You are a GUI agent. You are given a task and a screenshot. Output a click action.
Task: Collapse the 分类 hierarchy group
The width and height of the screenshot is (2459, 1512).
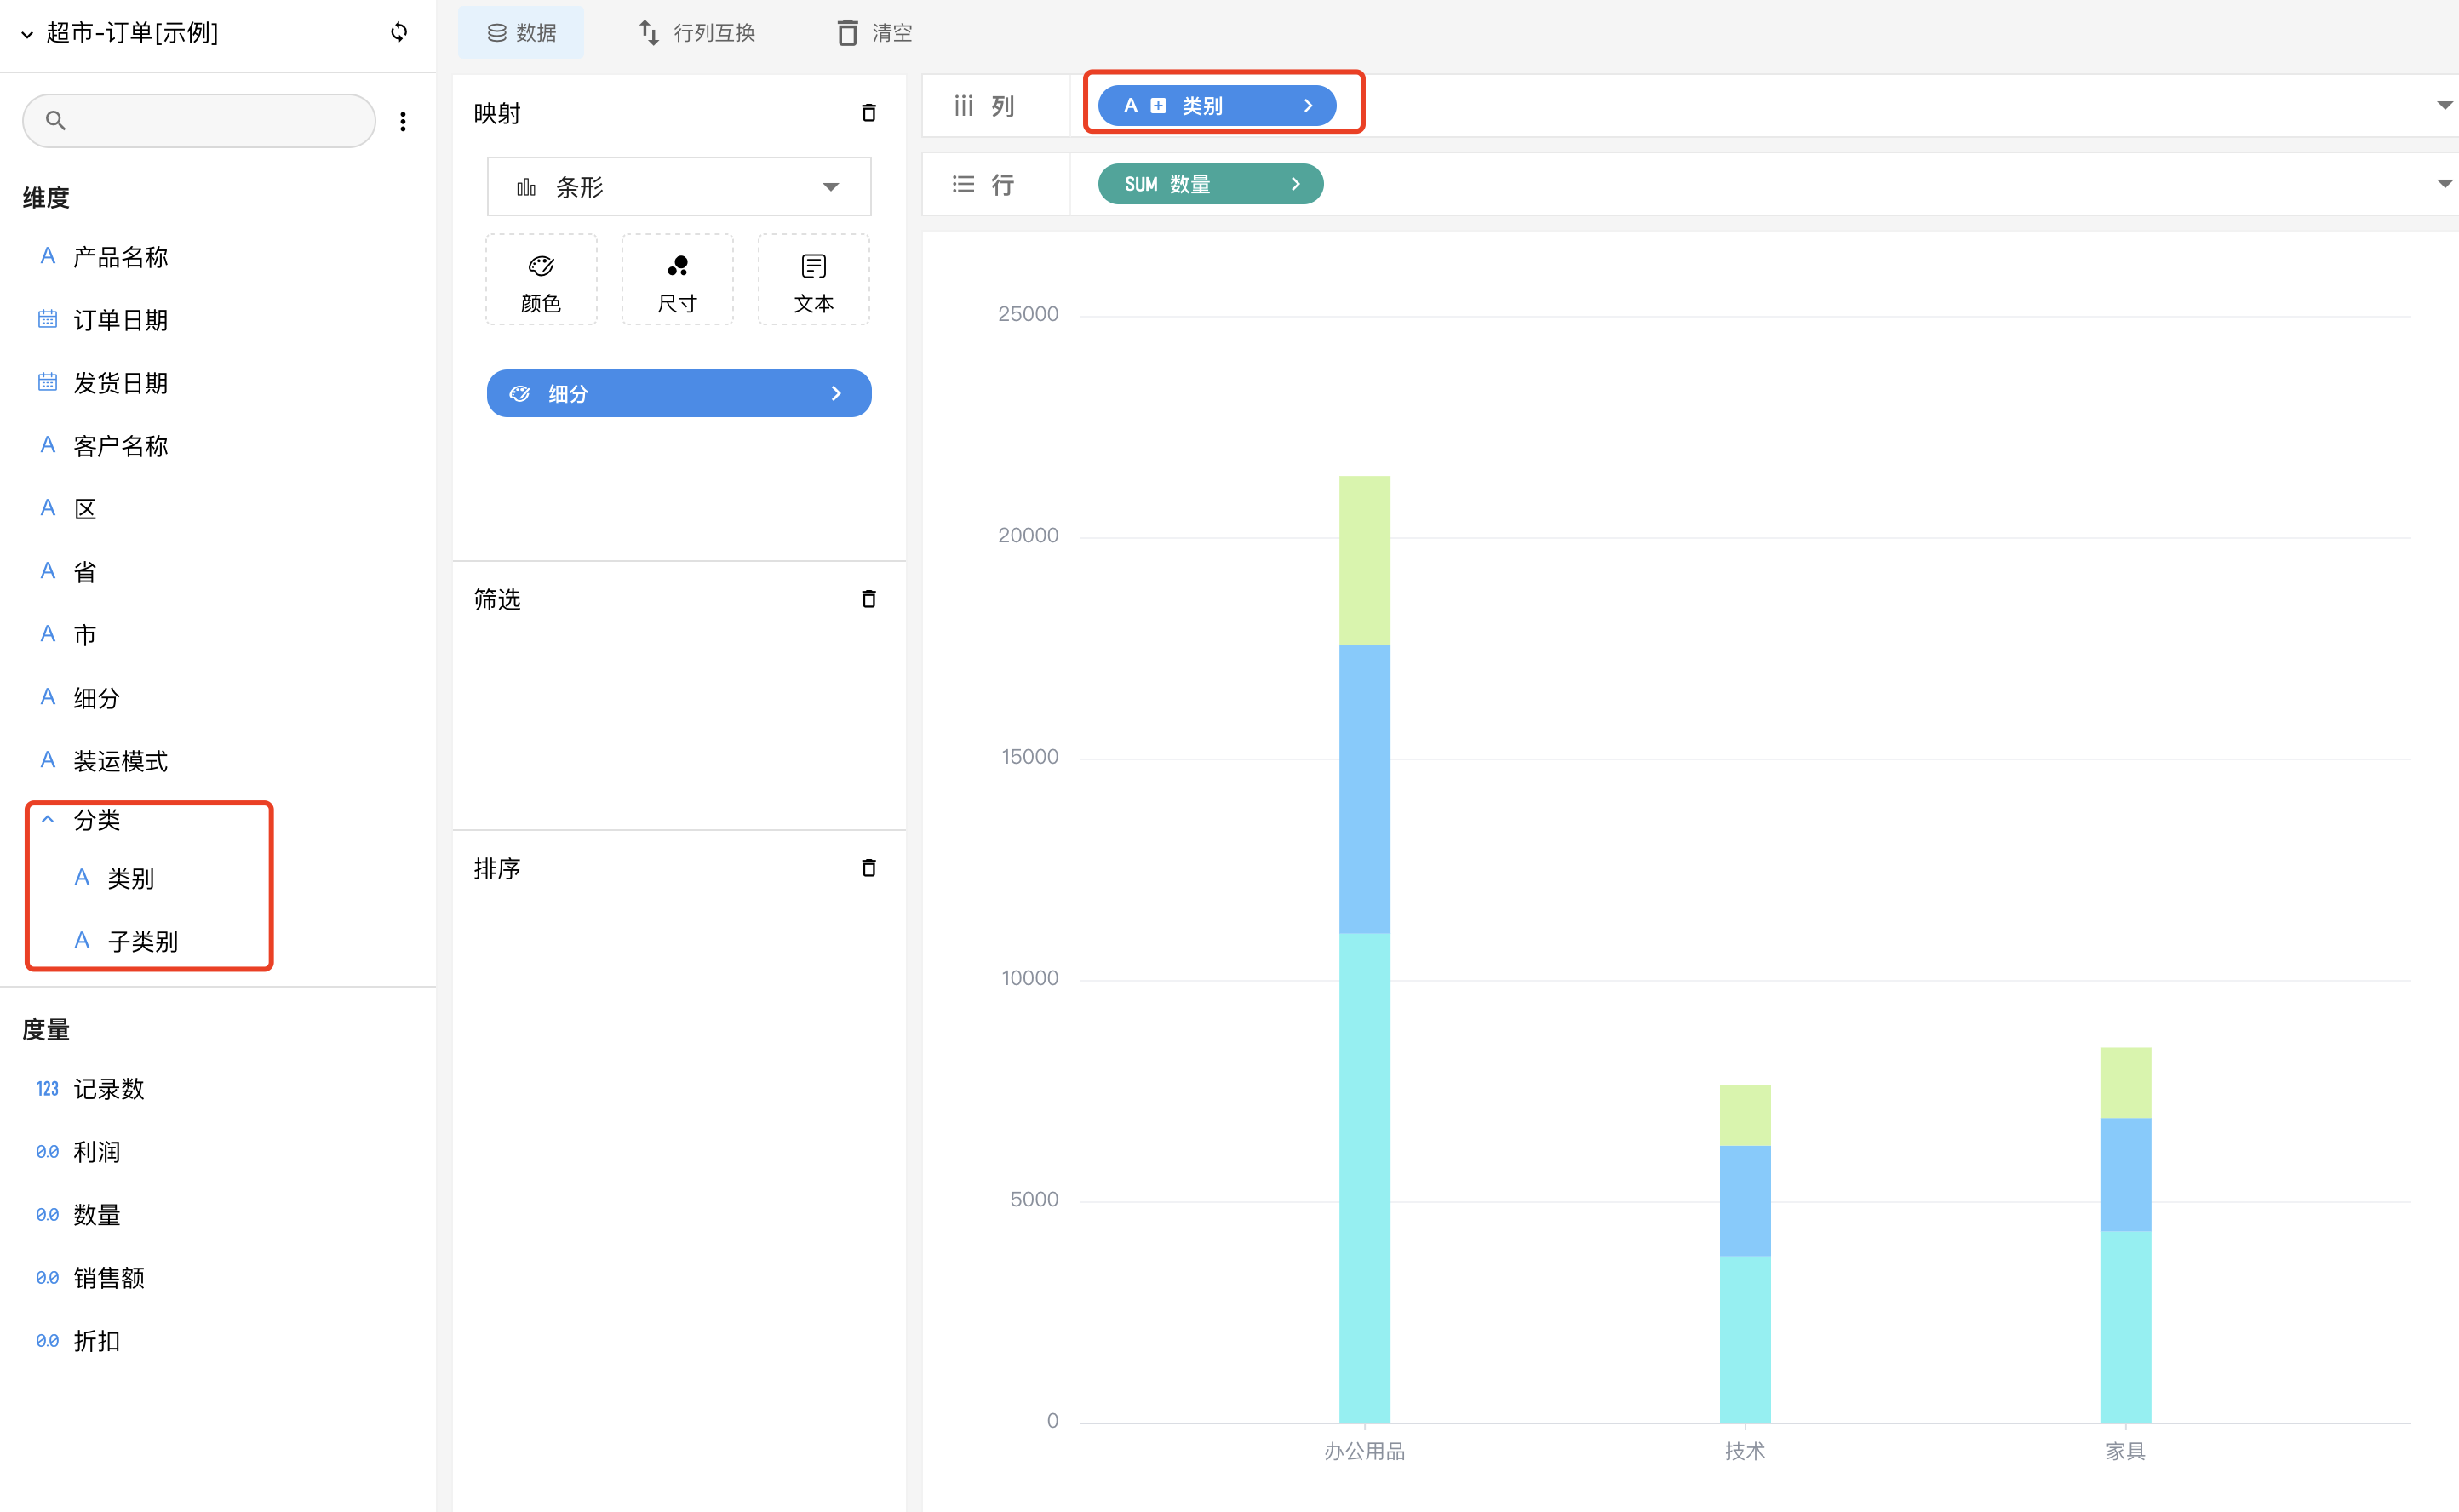click(47, 819)
